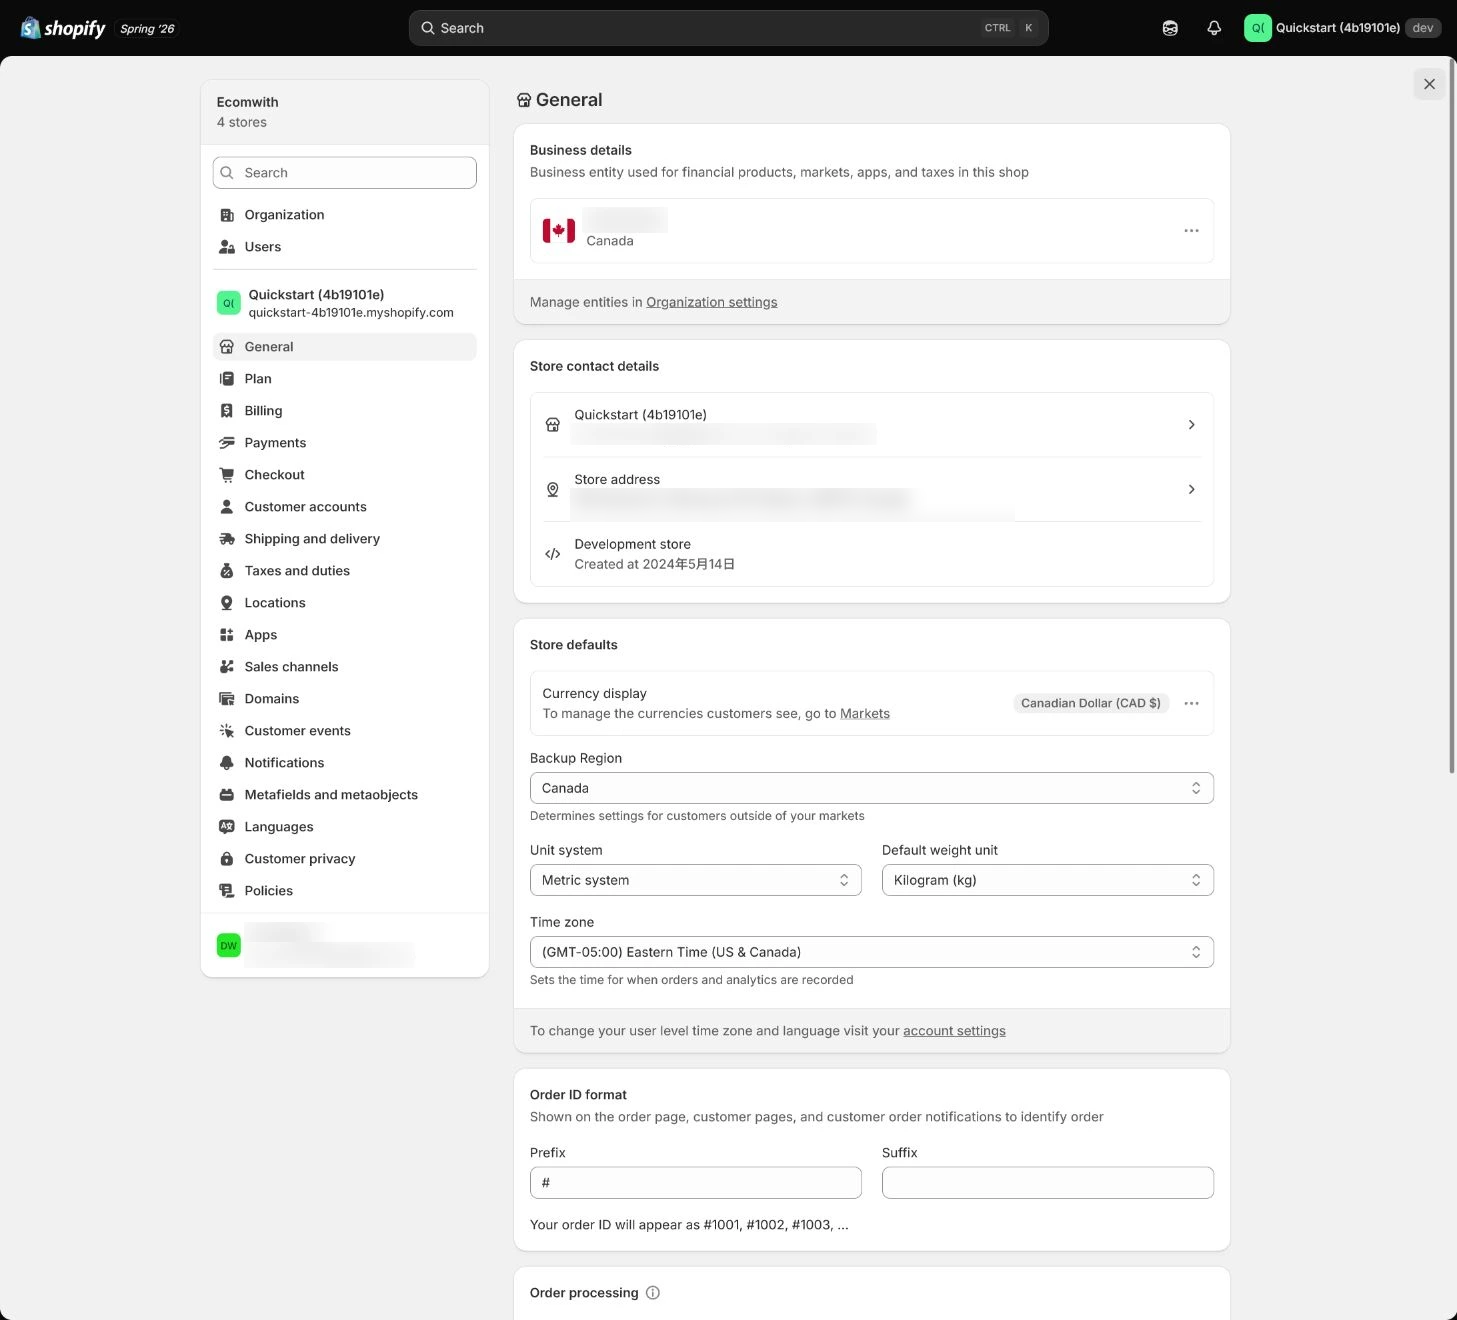
Task: Select General in the settings sidebar
Action: click(344, 347)
